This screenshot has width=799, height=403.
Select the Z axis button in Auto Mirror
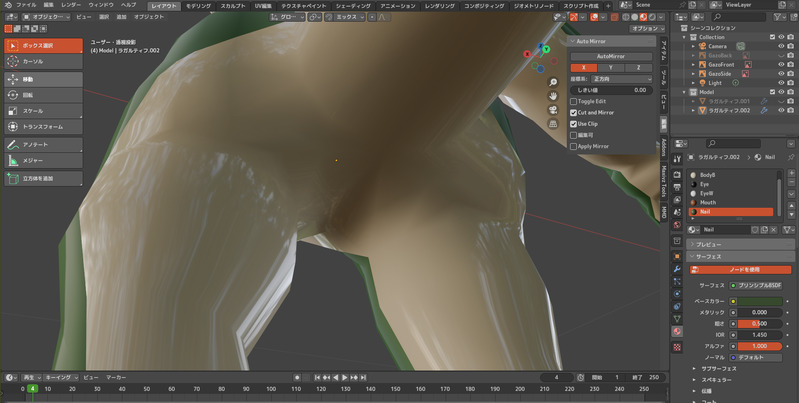coord(638,68)
